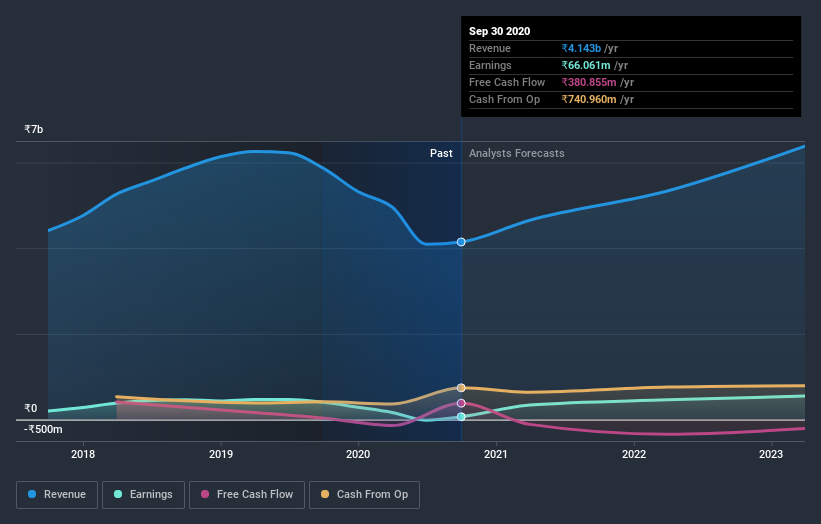This screenshot has width=821, height=524.
Task: Click the 2022 x-axis label
Action: coord(634,454)
